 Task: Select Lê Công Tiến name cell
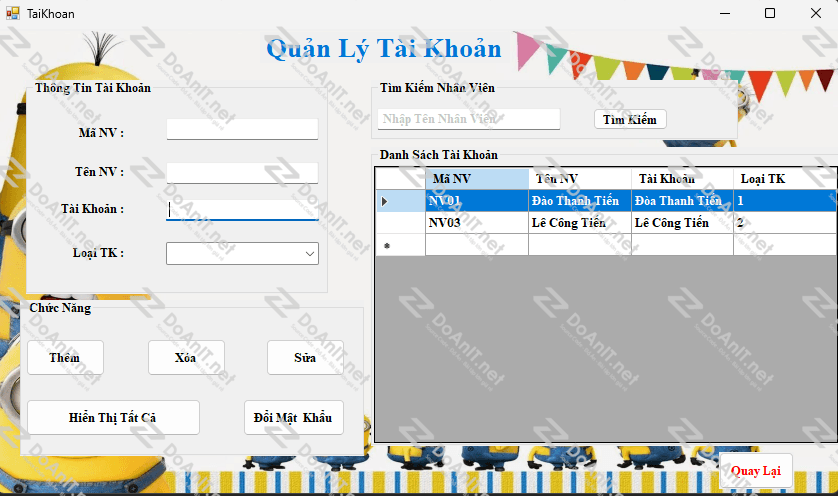coord(580,223)
